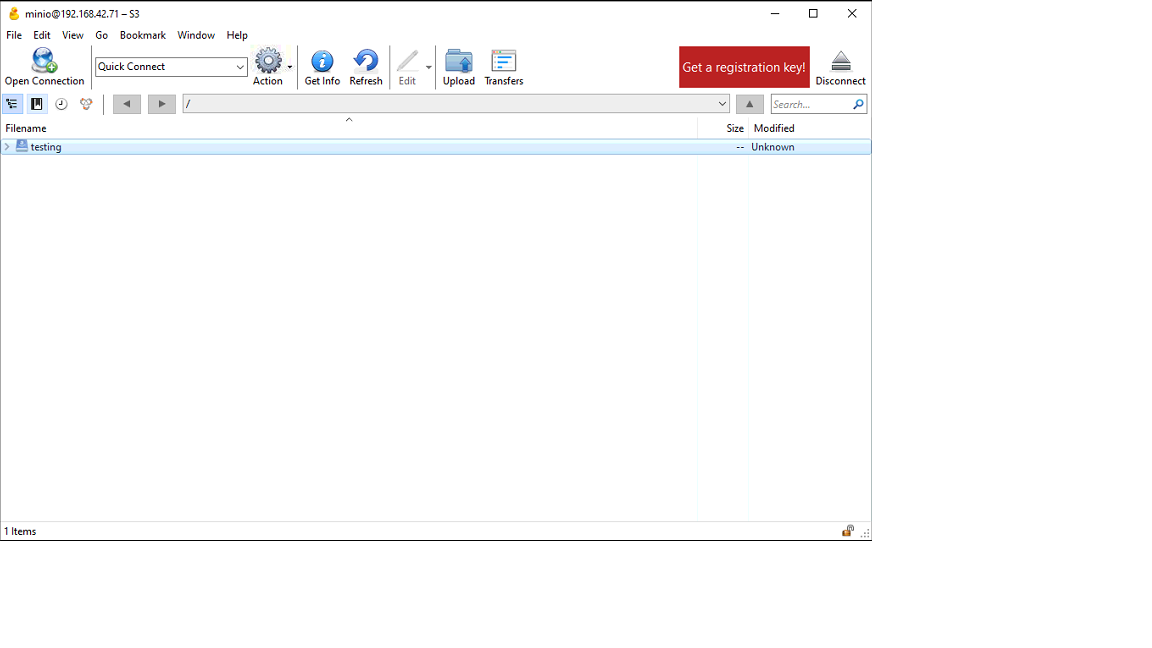Click the window resize grip
Image resolution: width=1152 pixels, height=648 pixels.
(865, 534)
